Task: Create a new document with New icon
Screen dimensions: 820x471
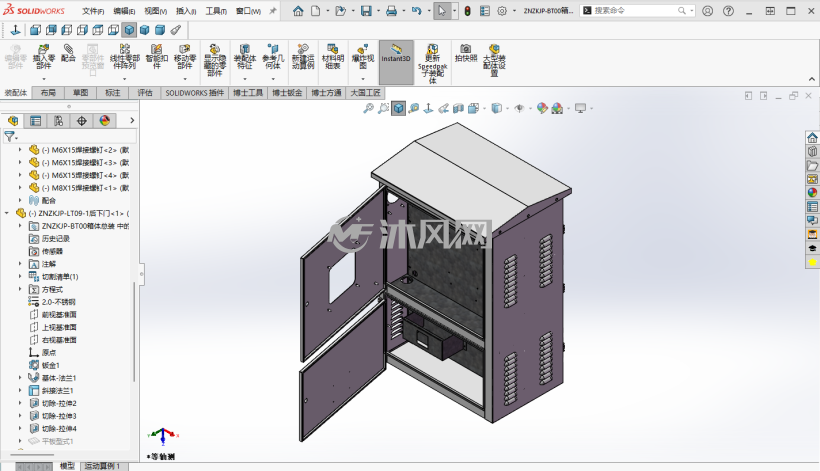Action: (315, 10)
